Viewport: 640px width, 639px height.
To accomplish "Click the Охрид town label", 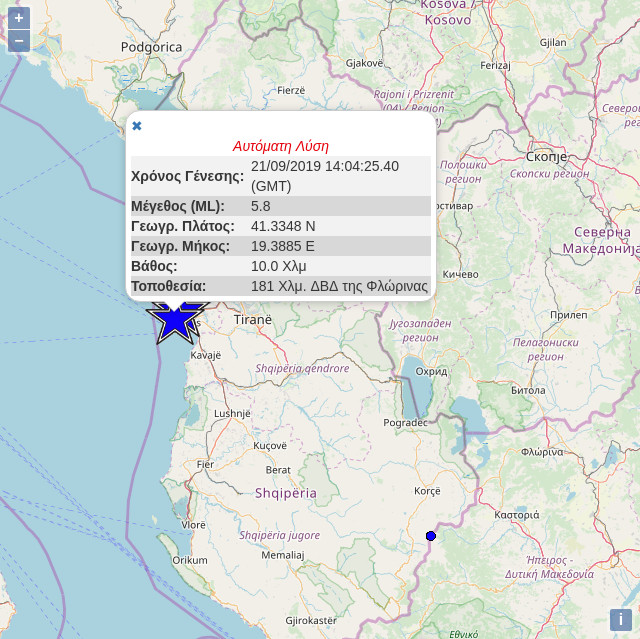I will (x=430, y=370).
